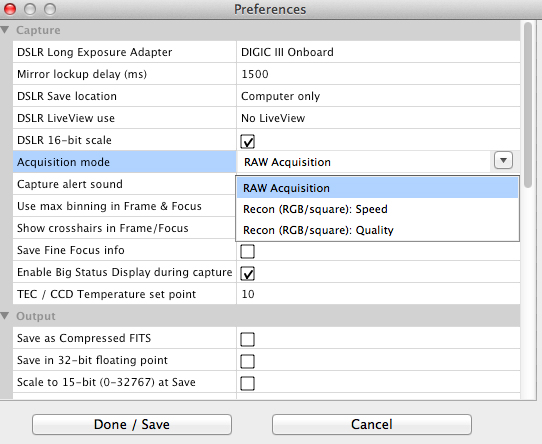Select the DSLR LiveView use label
The height and width of the screenshot is (444, 542).
point(66,118)
